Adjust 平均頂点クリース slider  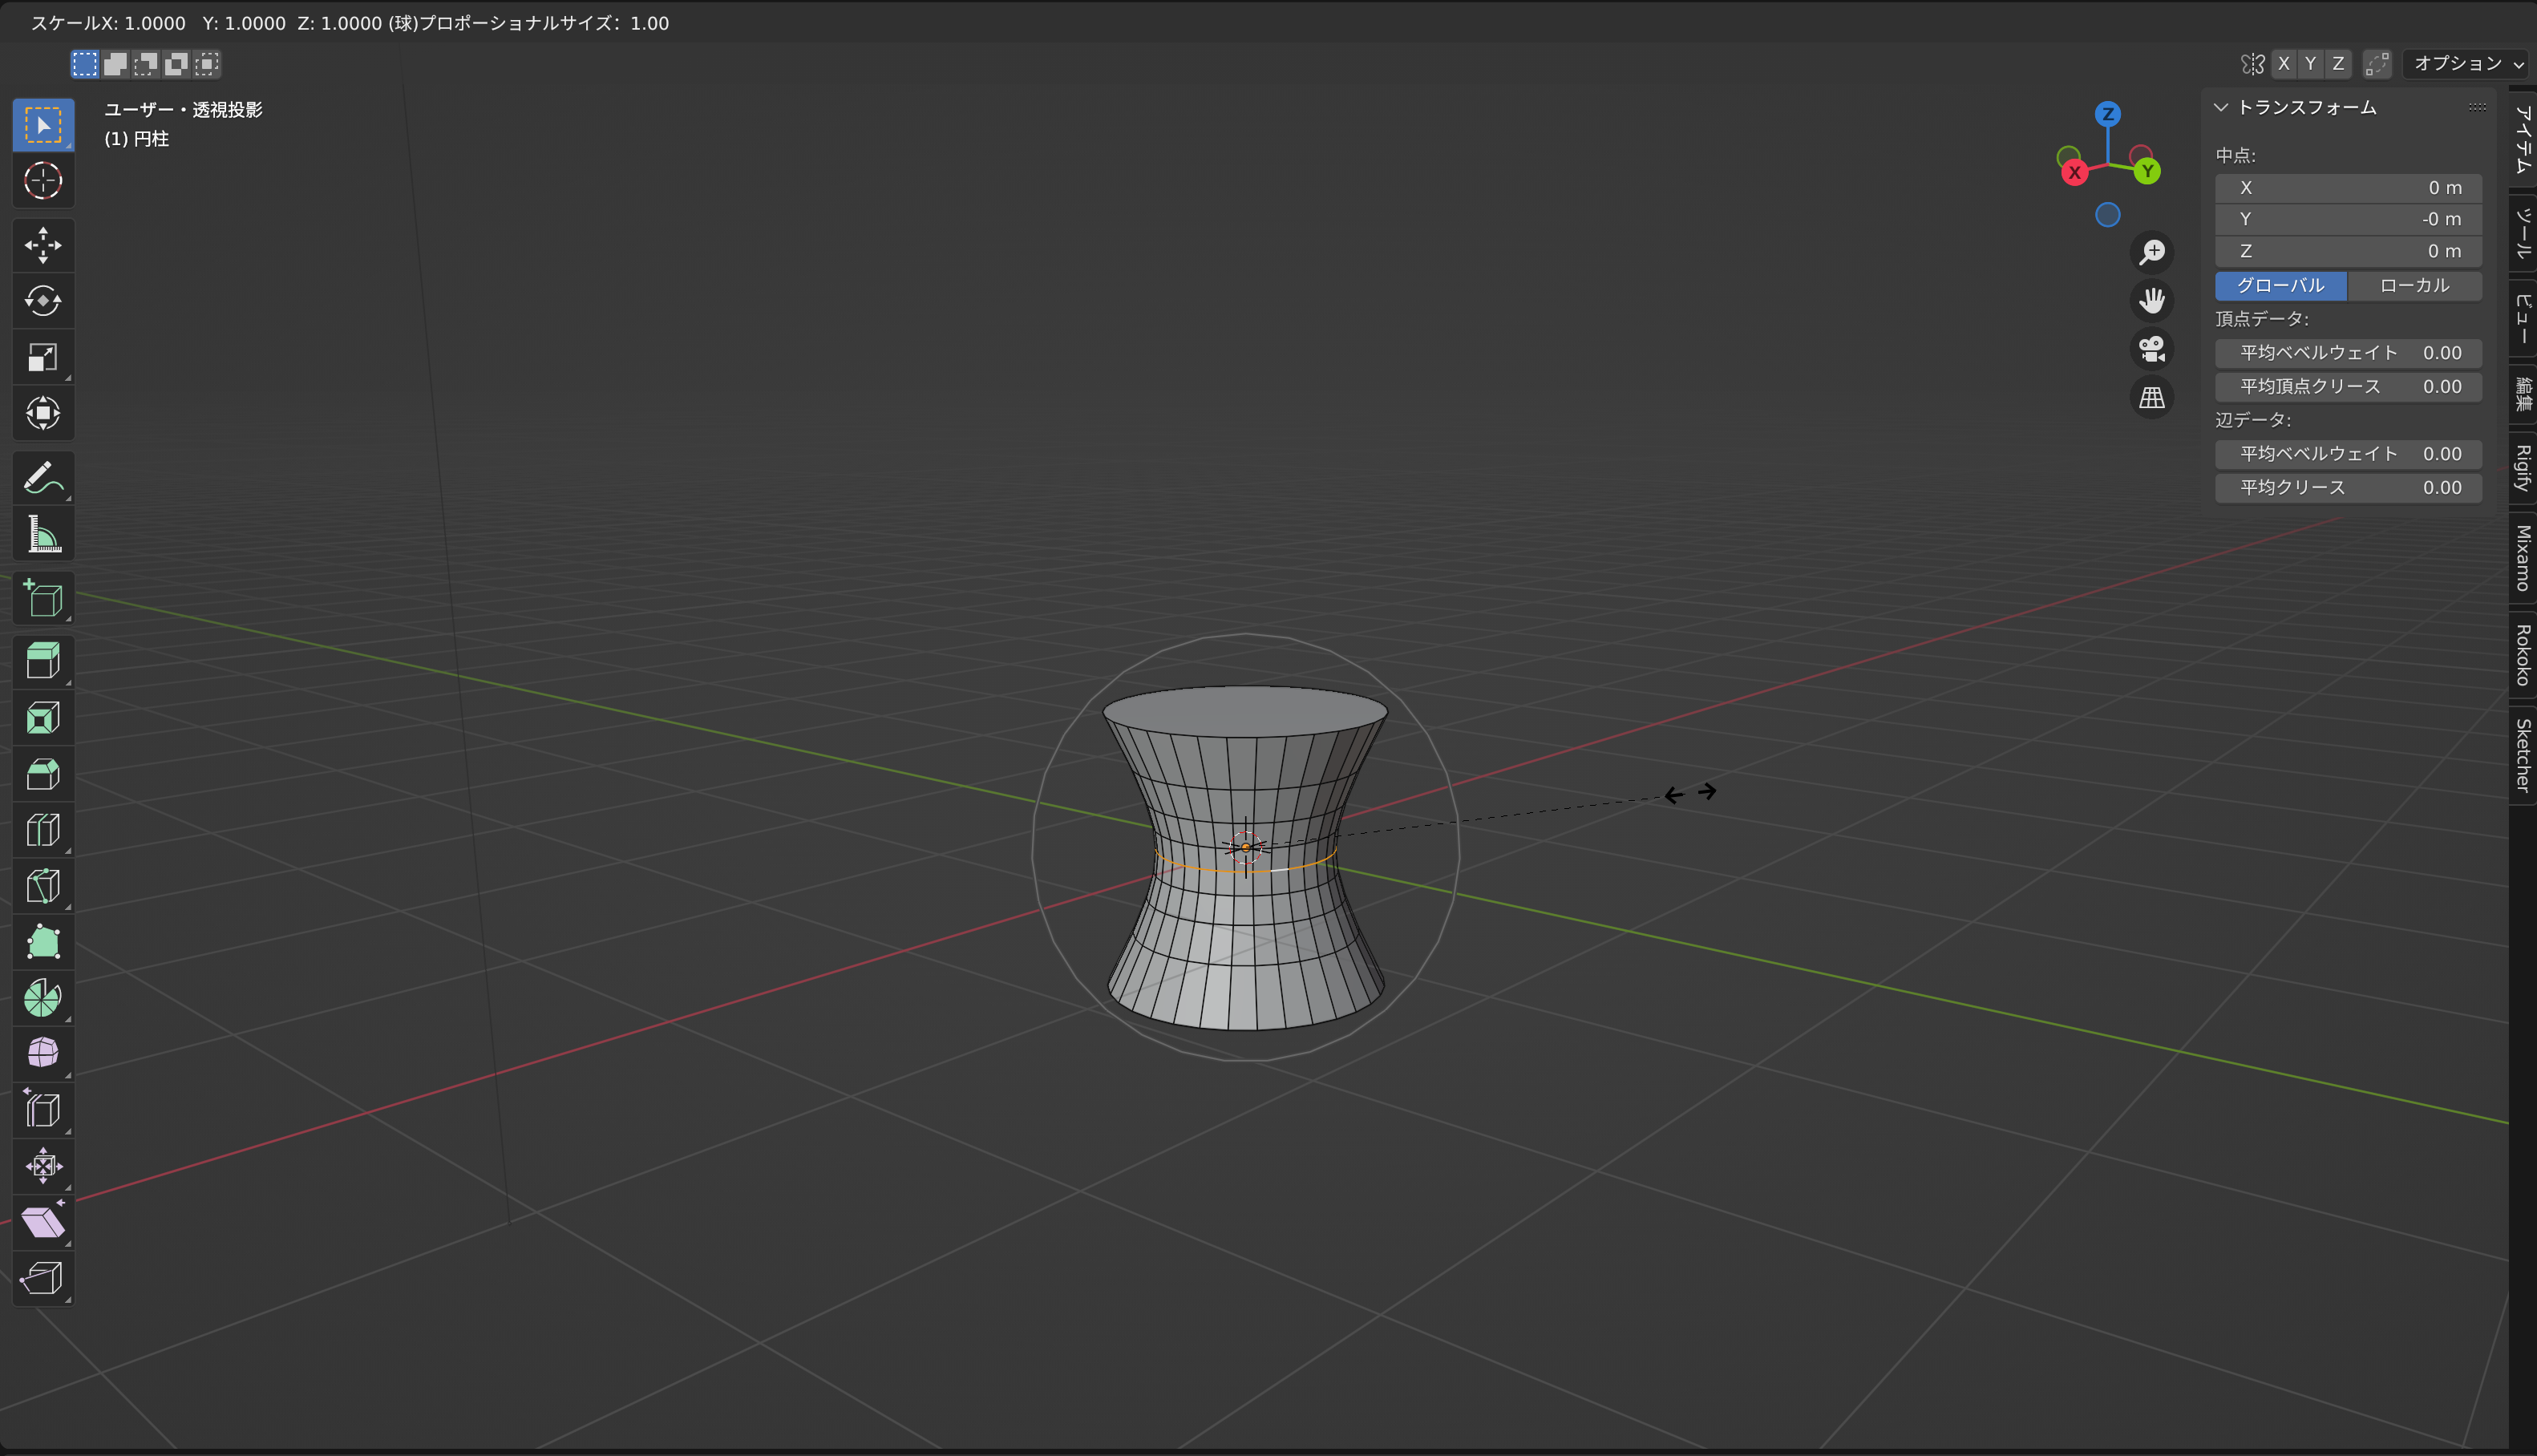[x=2348, y=386]
